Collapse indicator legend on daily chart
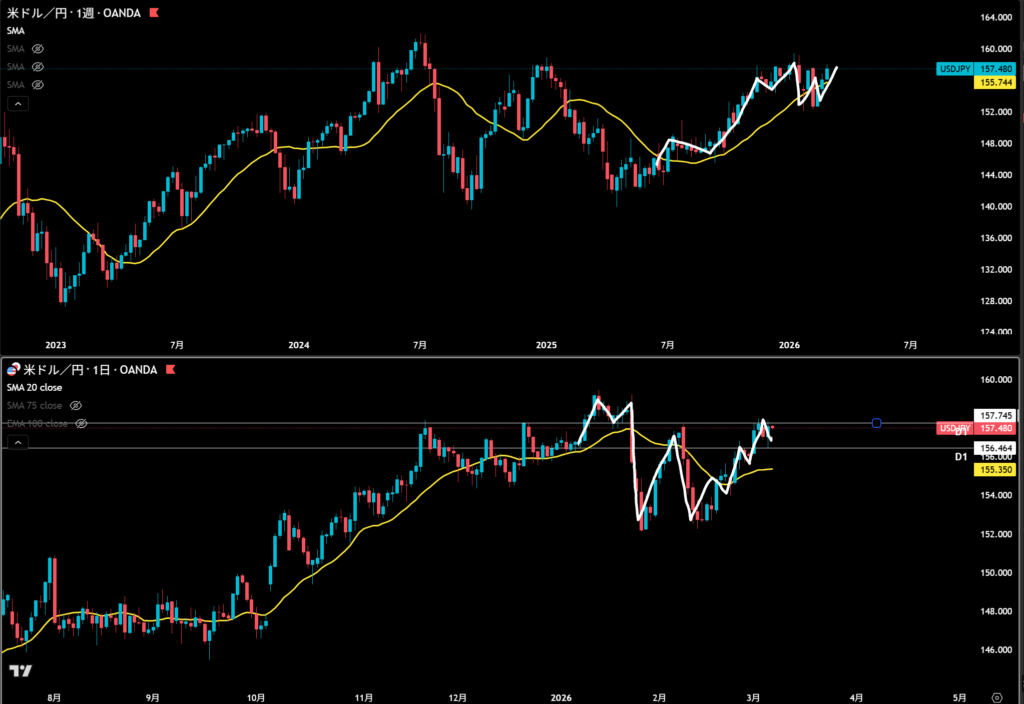Image resolution: width=1024 pixels, height=704 pixels. [x=19, y=442]
